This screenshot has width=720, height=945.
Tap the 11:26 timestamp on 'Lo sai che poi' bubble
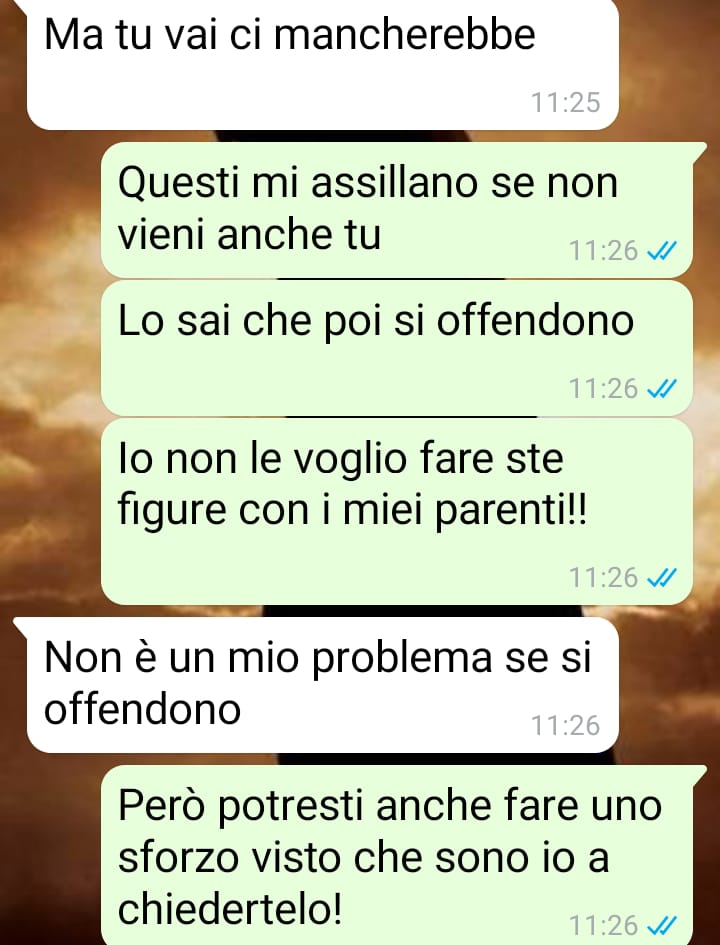[603, 389]
